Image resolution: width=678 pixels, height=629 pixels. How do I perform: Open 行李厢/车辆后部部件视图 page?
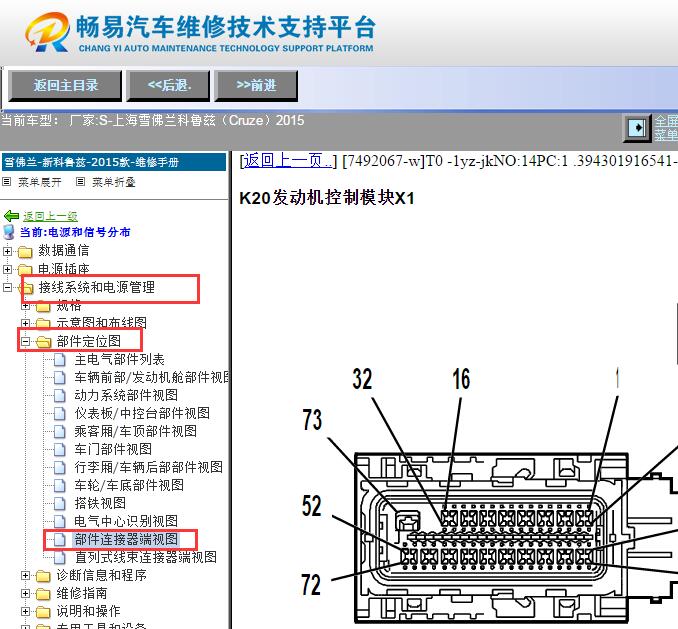[148, 467]
